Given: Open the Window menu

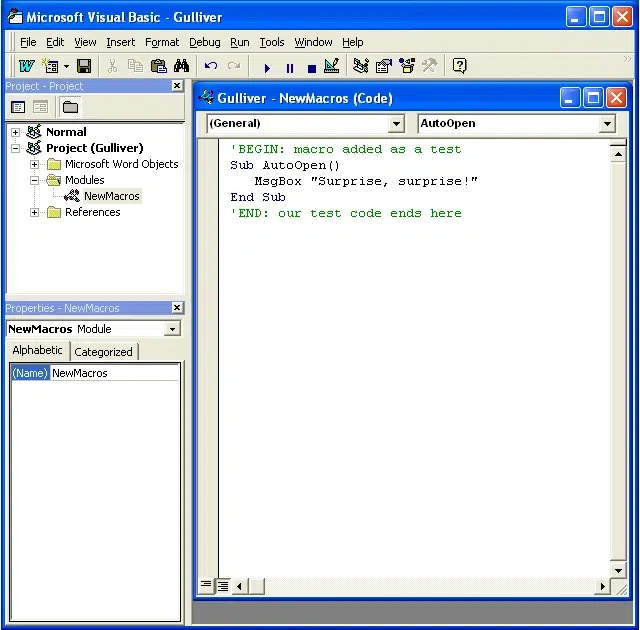Looking at the screenshot, I should [313, 42].
